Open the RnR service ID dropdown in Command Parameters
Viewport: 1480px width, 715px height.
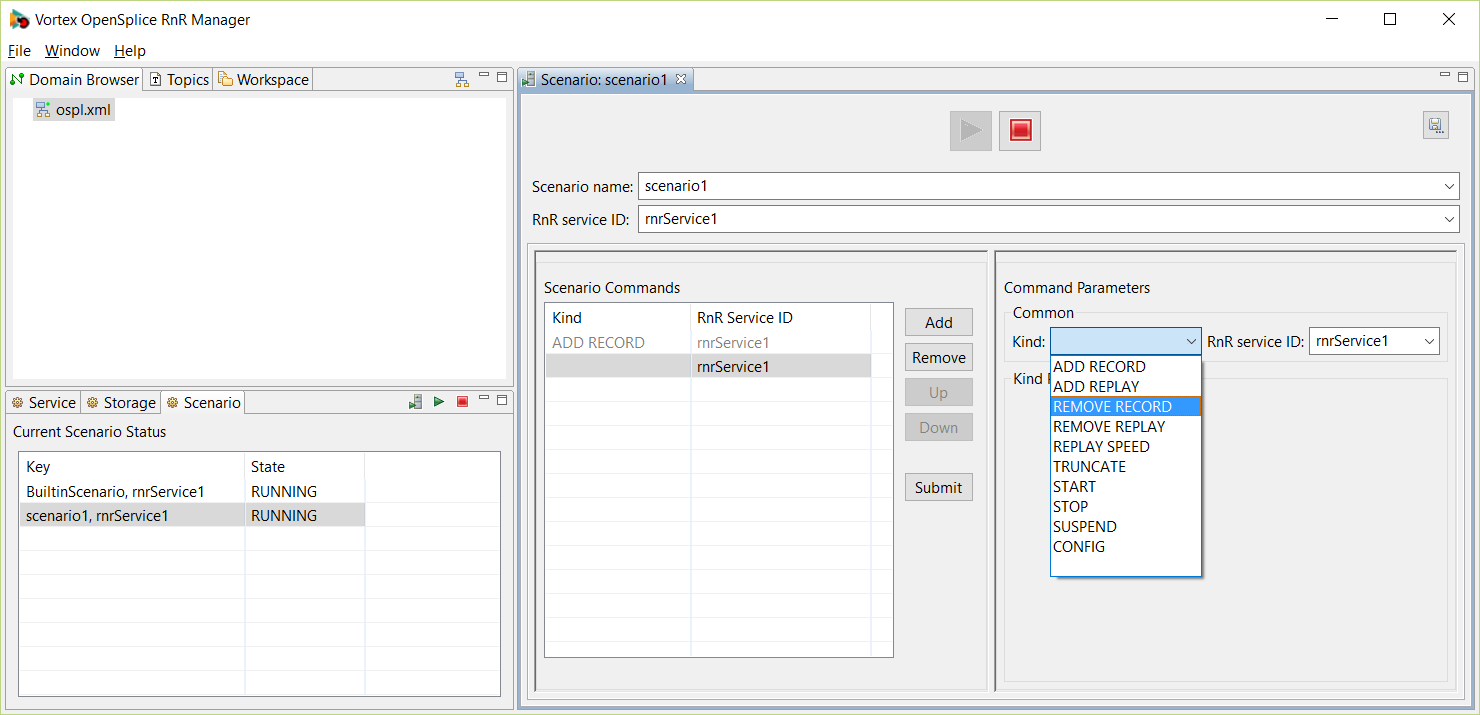1429,341
